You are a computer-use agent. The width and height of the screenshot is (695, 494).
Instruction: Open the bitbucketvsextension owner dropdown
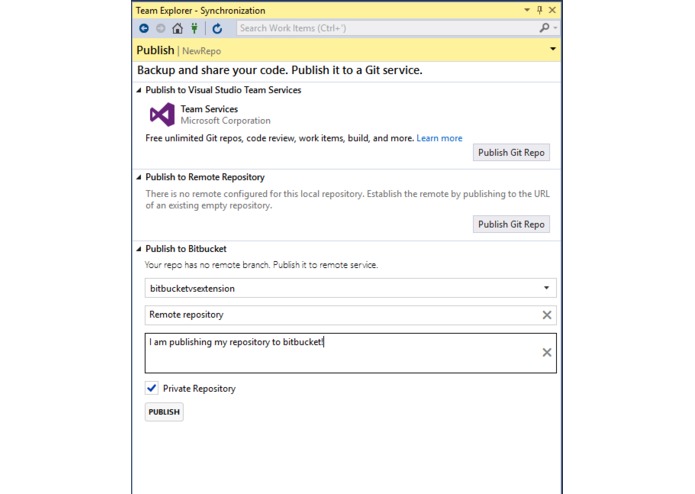(x=547, y=288)
